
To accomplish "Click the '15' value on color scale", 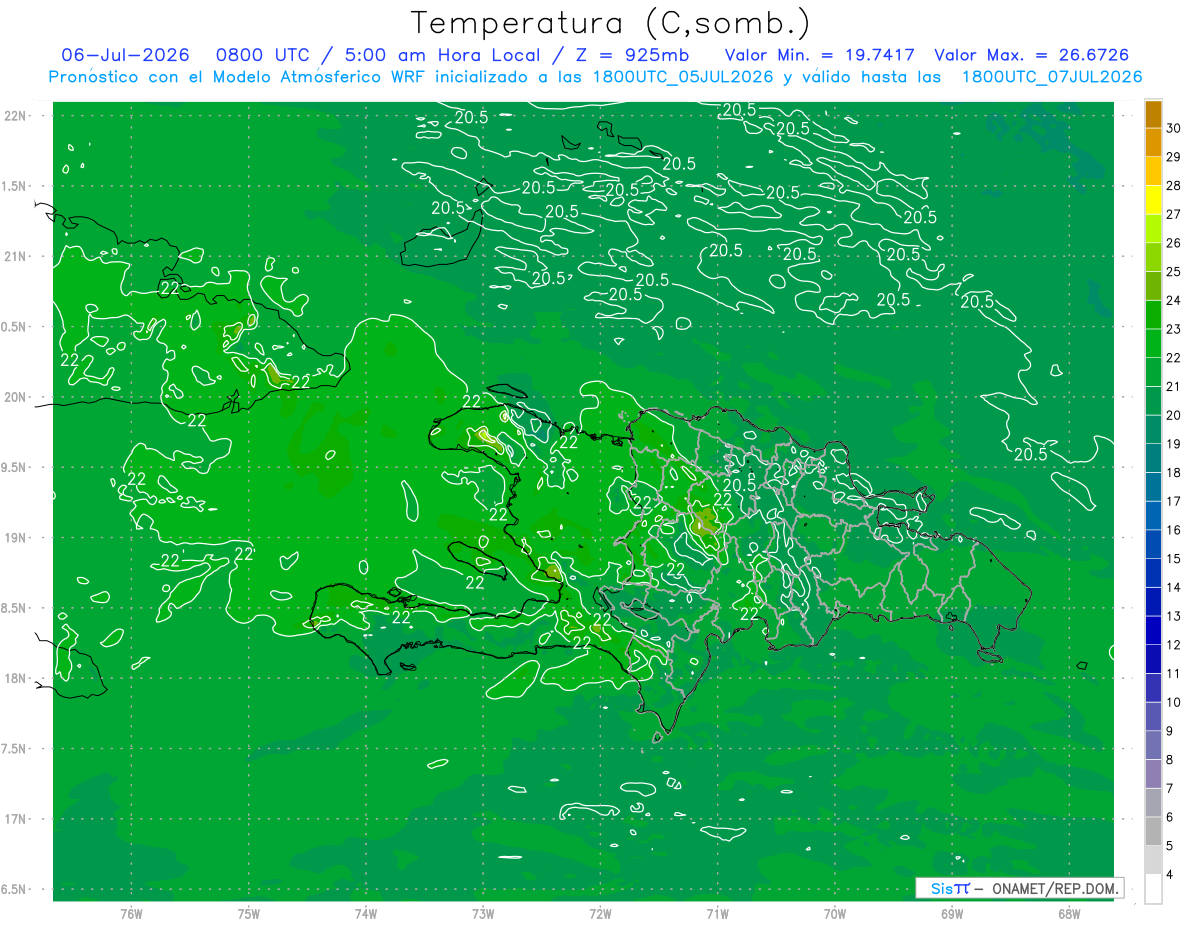I will (1174, 558).
